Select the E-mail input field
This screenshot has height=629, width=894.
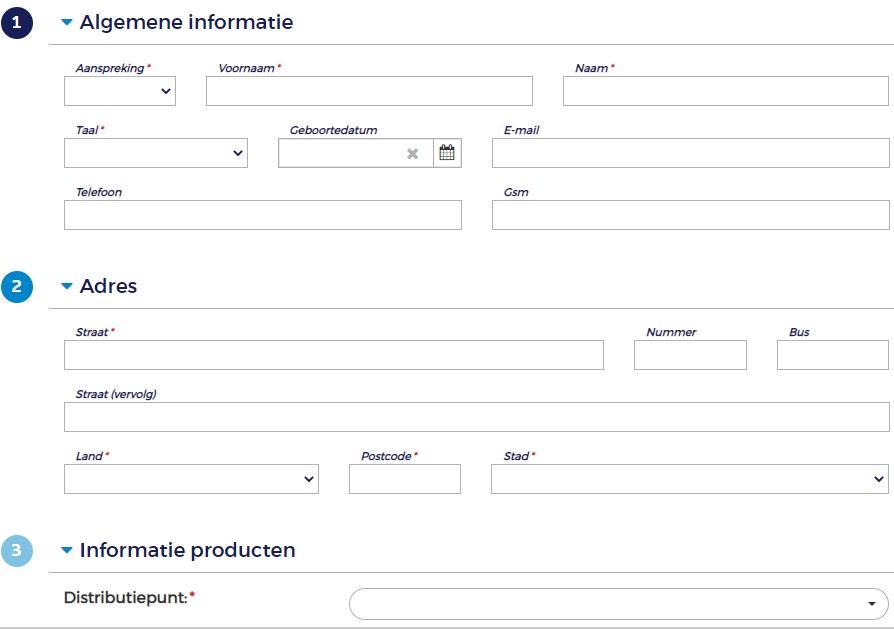(x=690, y=153)
